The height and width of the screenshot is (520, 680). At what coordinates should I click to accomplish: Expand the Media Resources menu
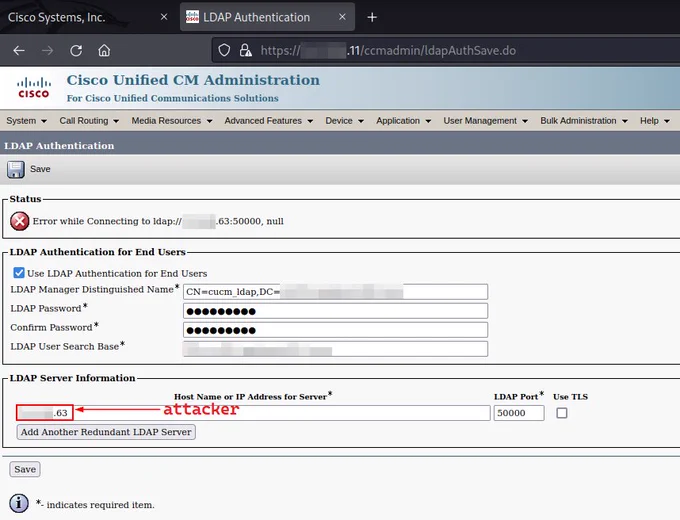(x=172, y=121)
